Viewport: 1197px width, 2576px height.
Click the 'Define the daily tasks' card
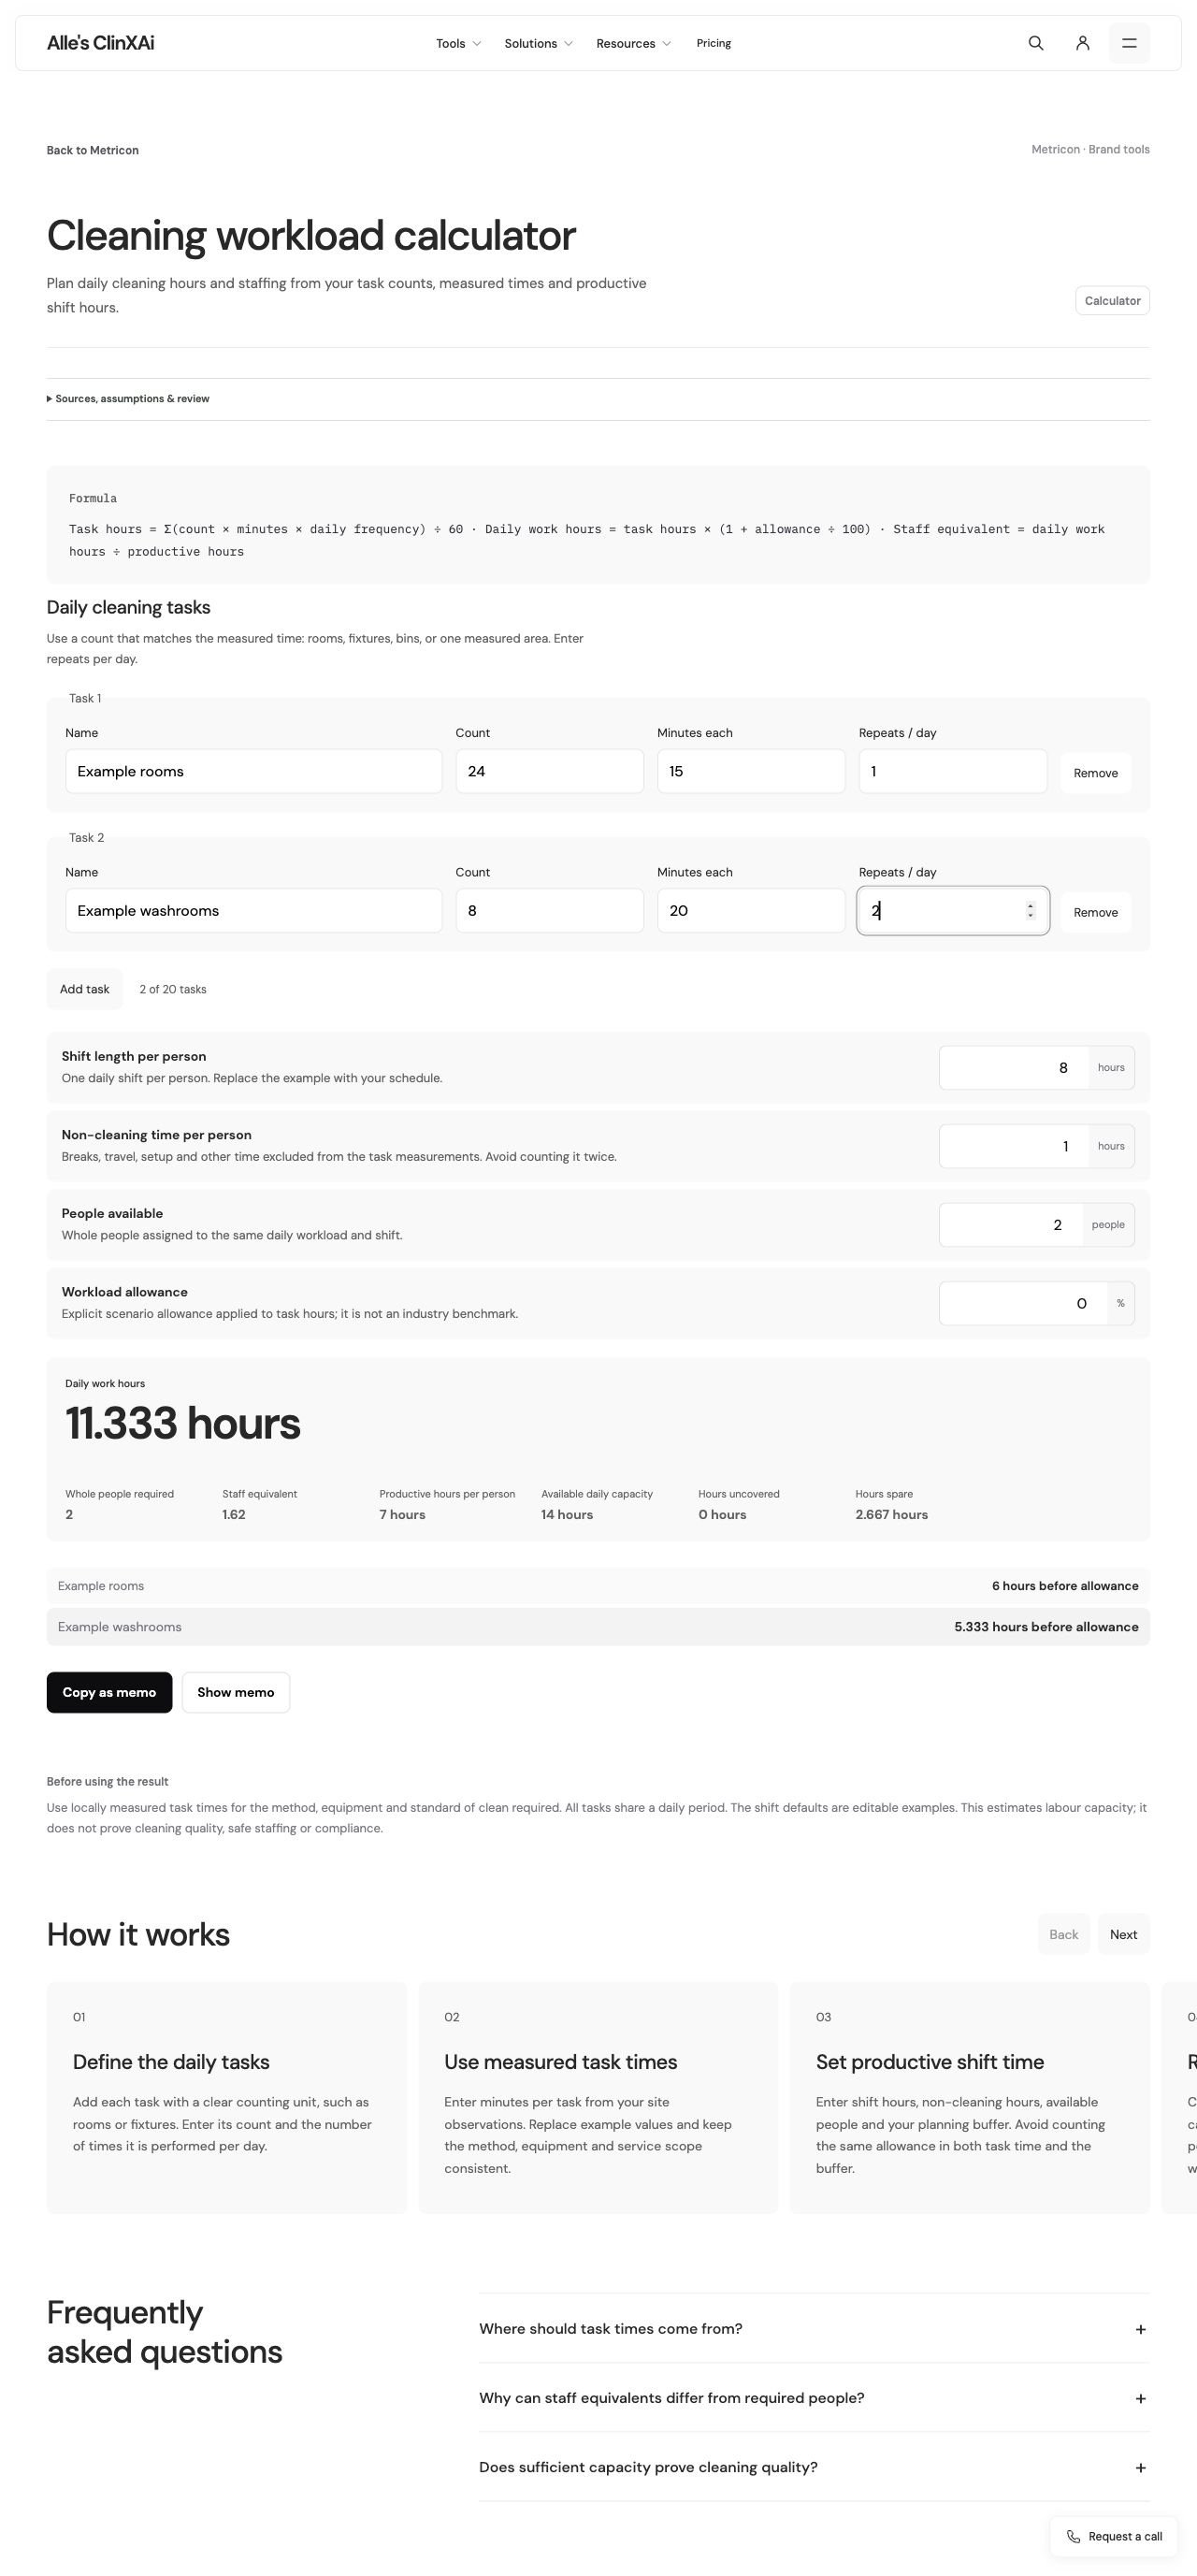(x=227, y=2096)
